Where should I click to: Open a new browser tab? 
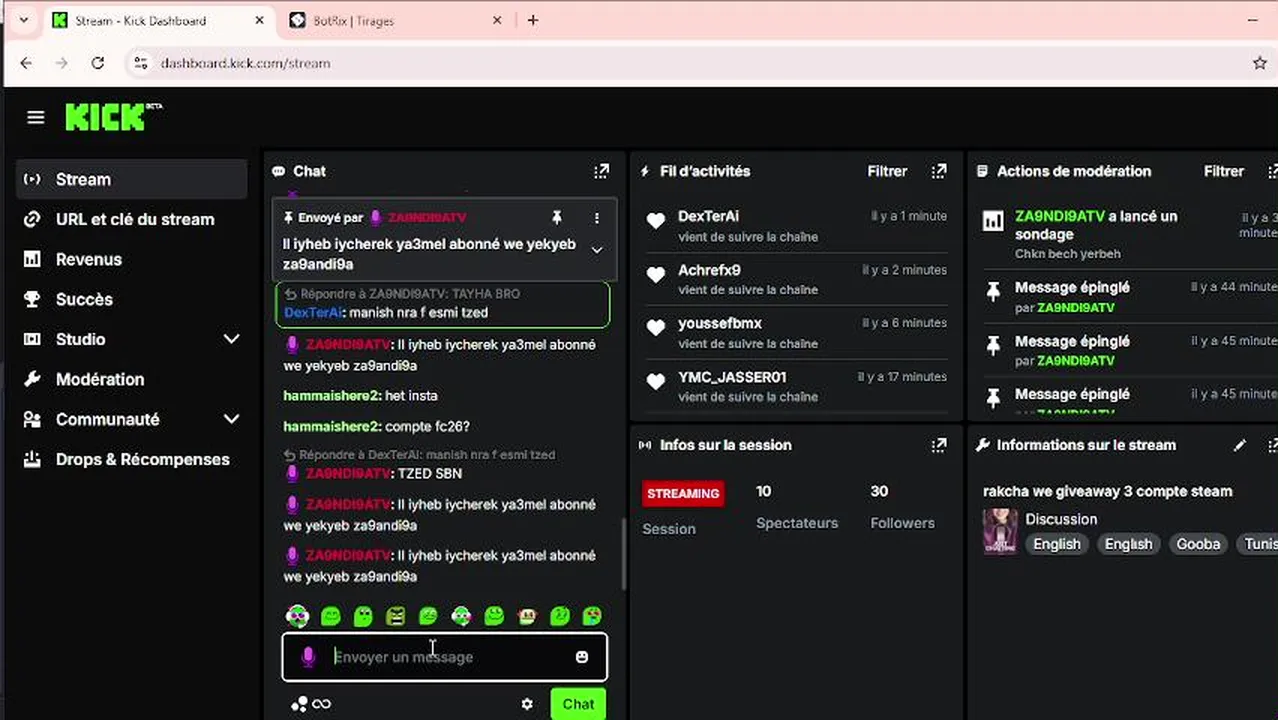point(533,20)
